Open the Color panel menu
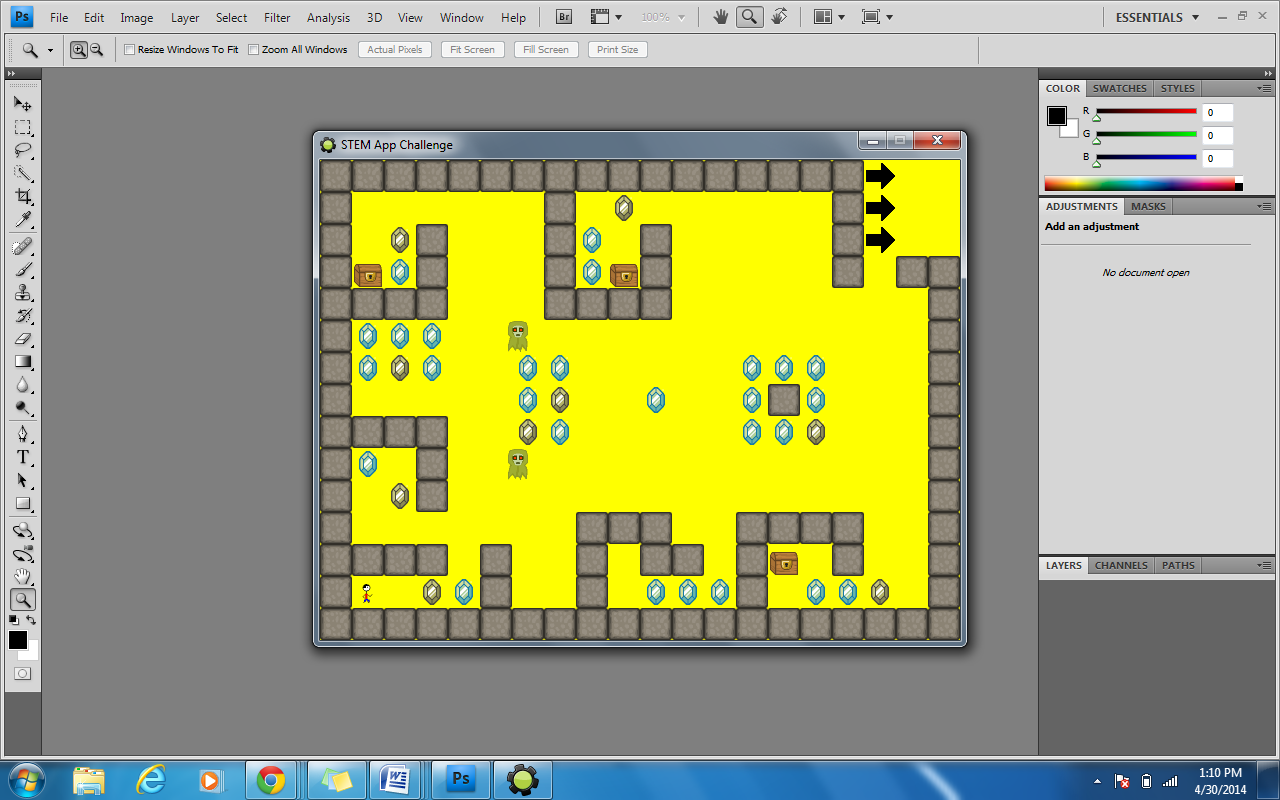Viewport: 1280px width, 800px height. [x=1268, y=88]
